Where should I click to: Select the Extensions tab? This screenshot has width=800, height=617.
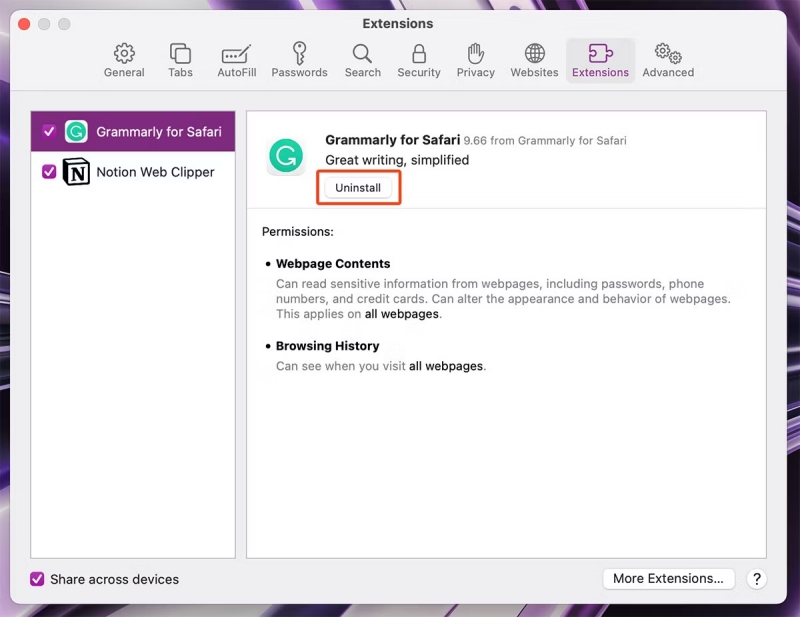[x=601, y=61]
